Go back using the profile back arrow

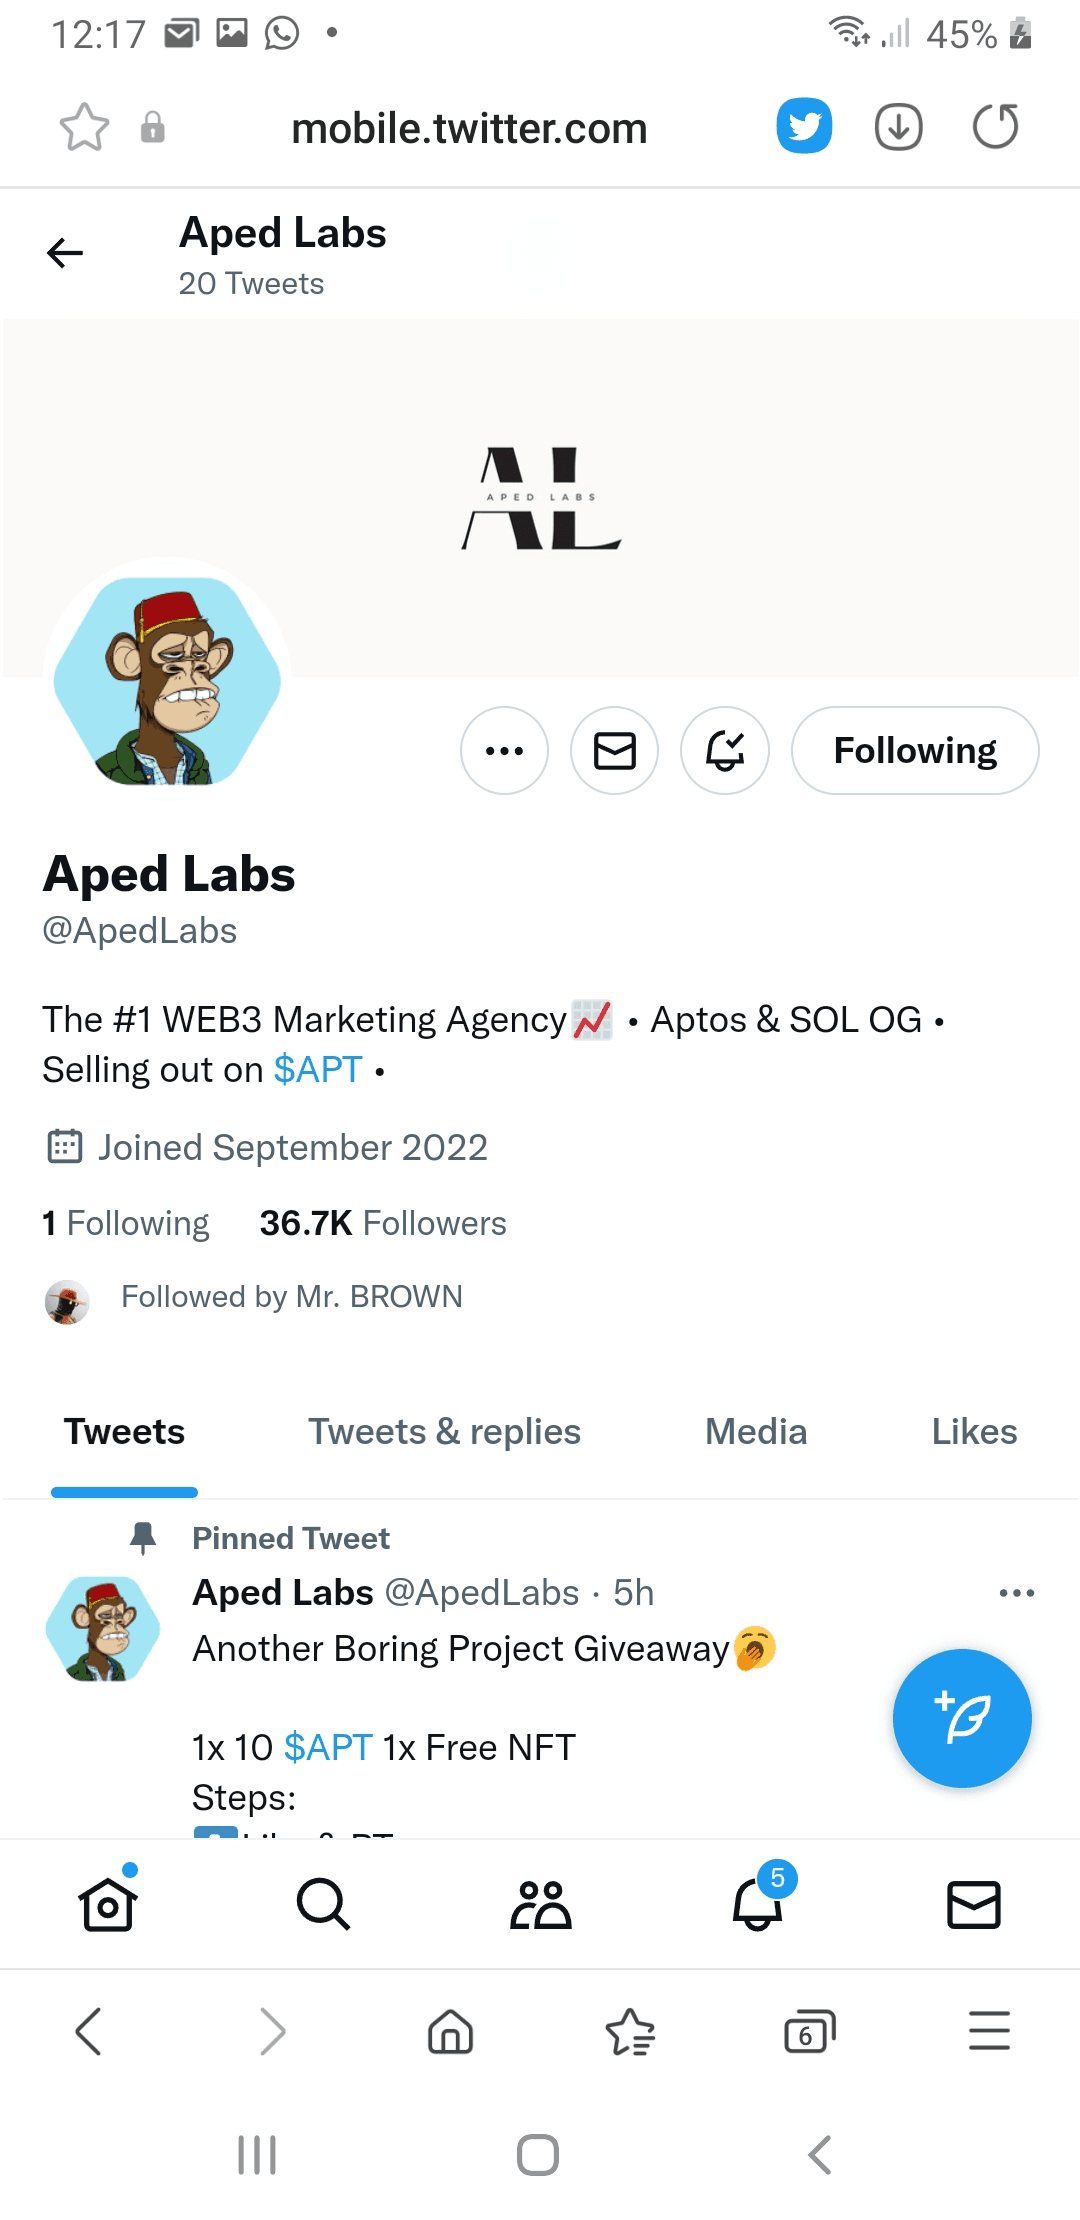pyautogui.click(x=65, y=253)
